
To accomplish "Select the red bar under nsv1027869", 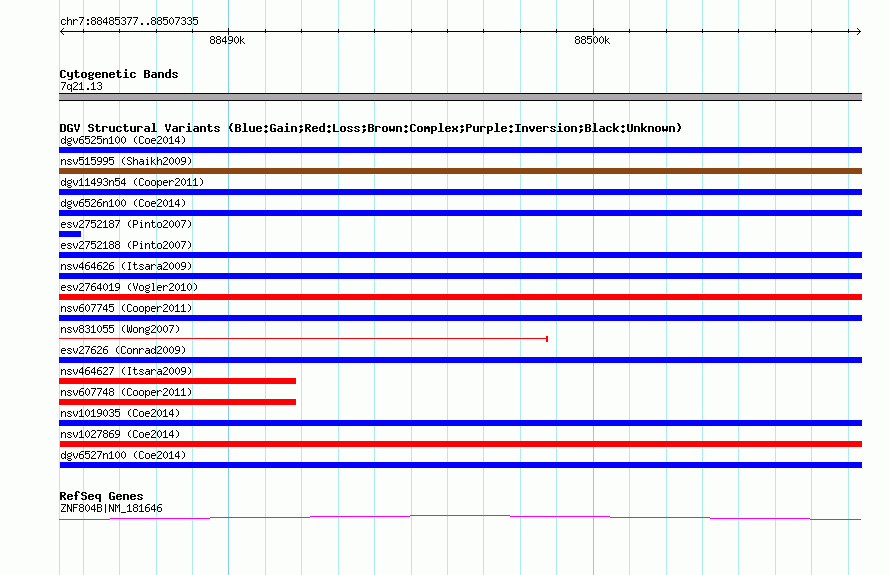I will pos(460,444).
